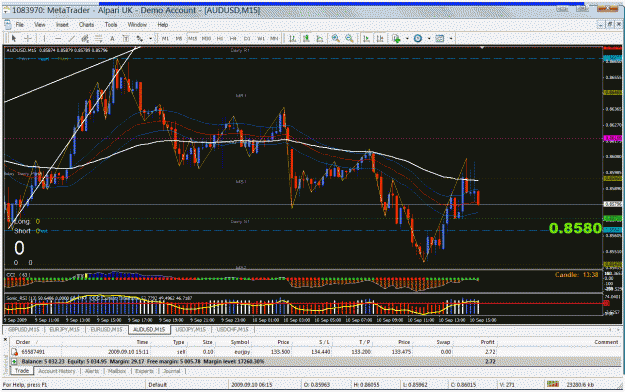Open the Window menu

click(137, 25)
